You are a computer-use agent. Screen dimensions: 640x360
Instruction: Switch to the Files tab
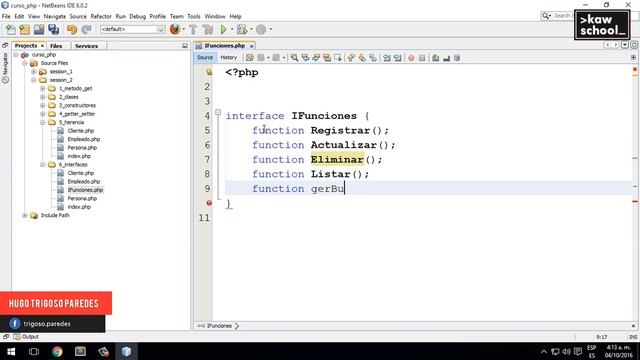pos(56,46)
